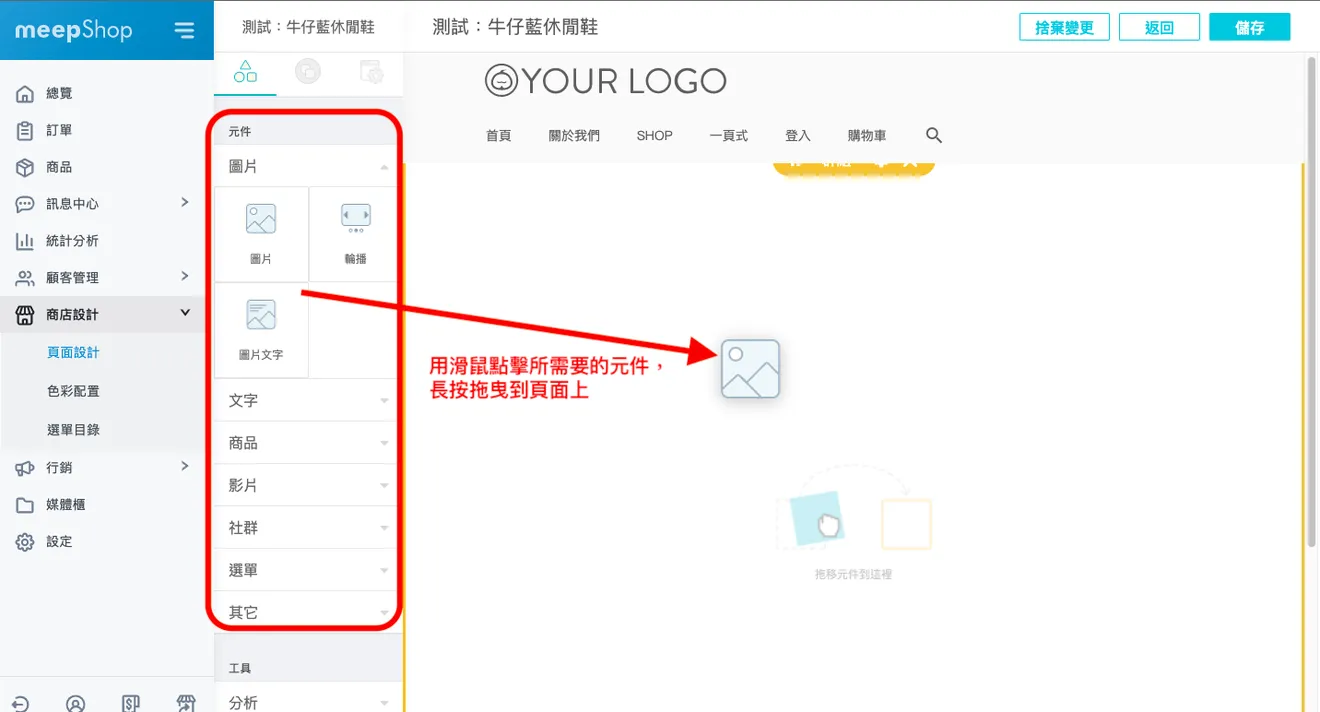Open 頁面設計 submenu item
Screen dimensions: 1320x712
[x=73, y=353]
